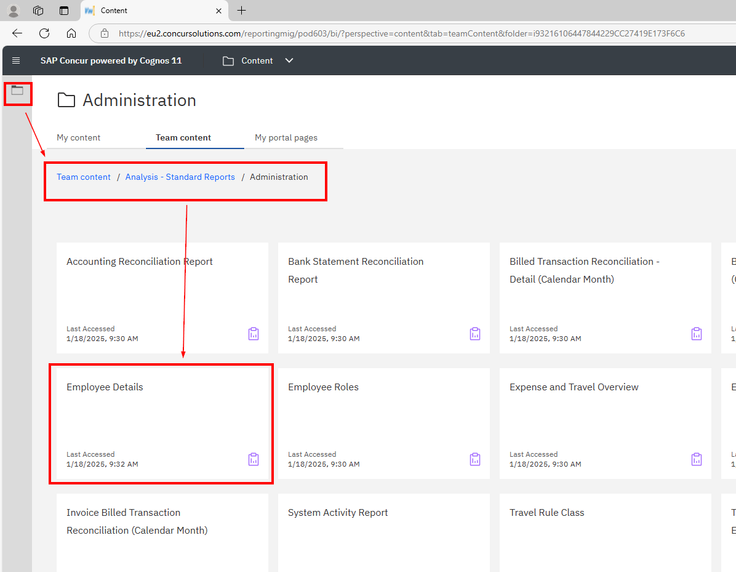
Task: Click report icon on Employee Details card
Action: 253,459
